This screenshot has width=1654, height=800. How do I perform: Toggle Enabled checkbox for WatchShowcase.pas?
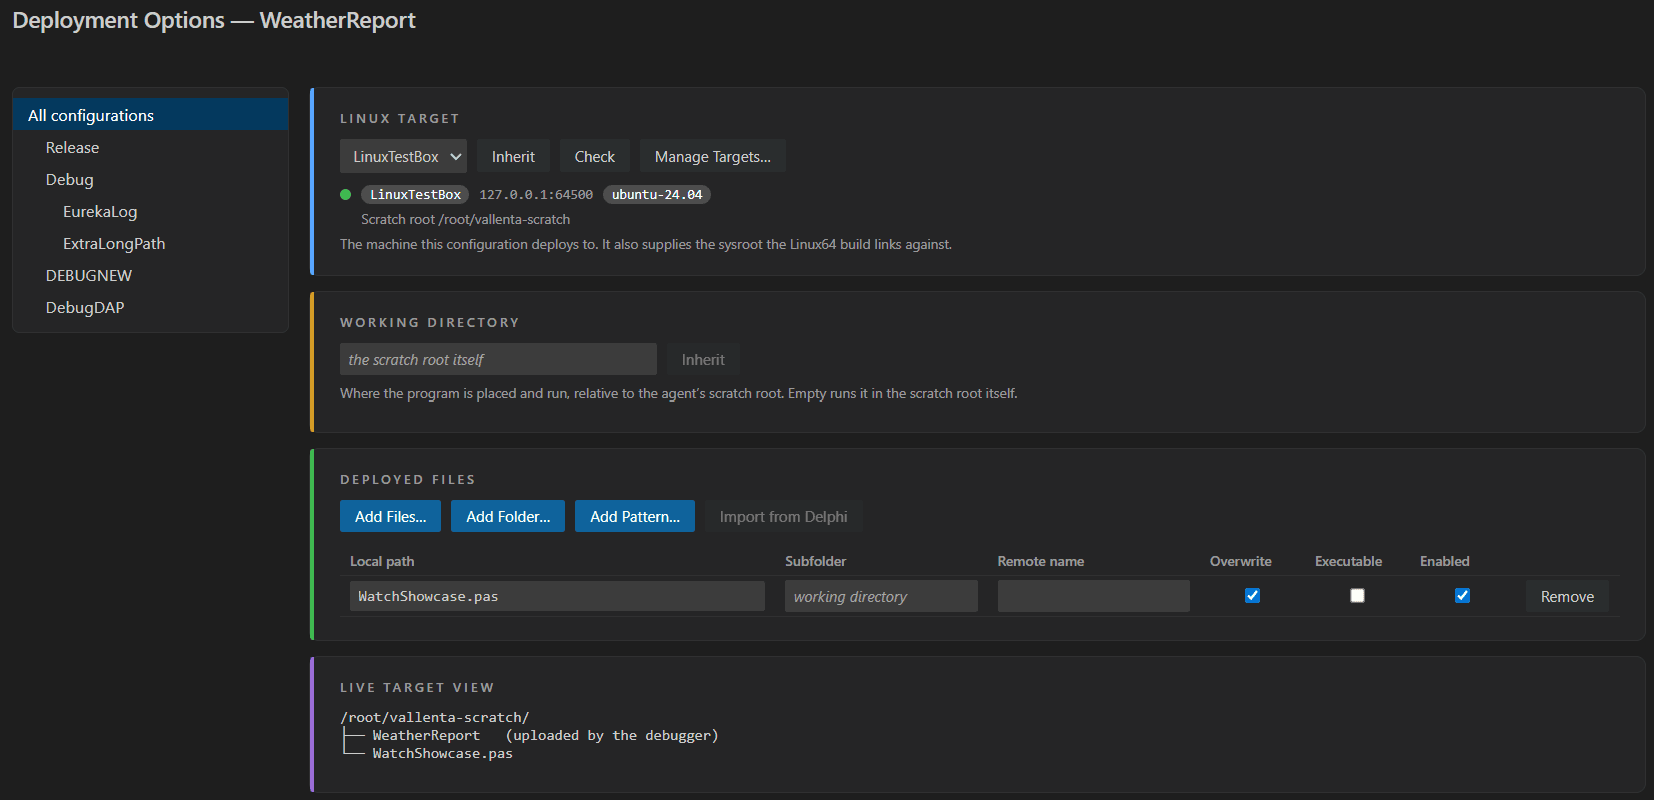(x=1462, y=595)
